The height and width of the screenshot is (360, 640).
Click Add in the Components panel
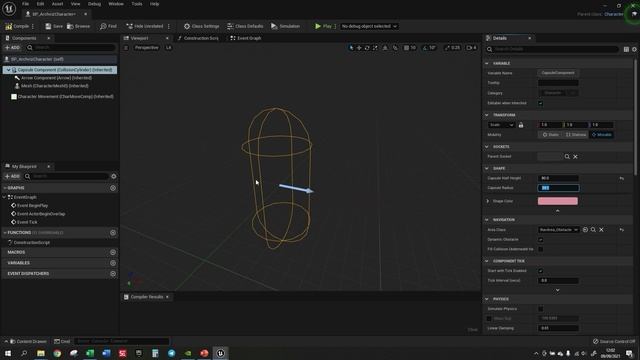pos(12,48)
